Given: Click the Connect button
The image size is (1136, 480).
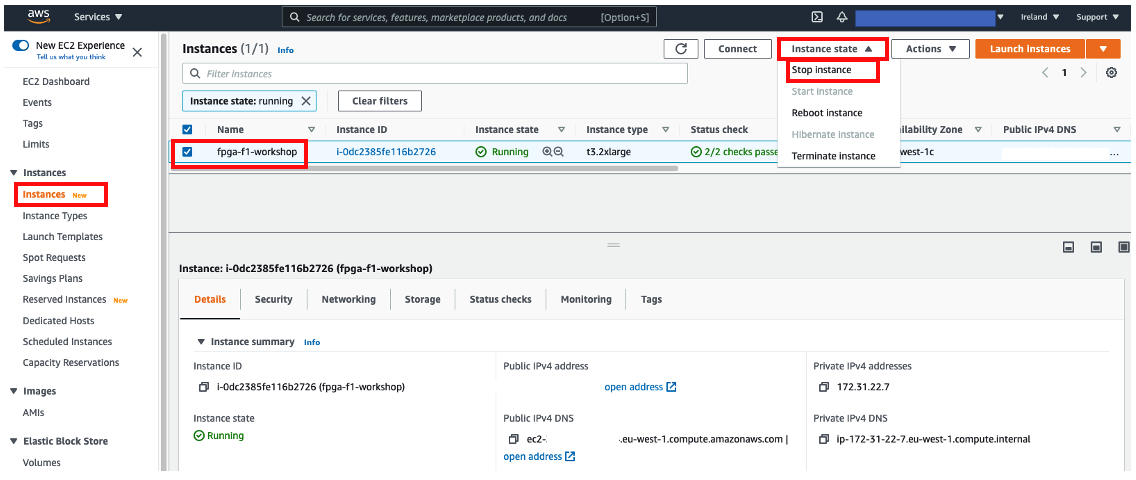Looking at the screenshot, I should click(738, 49).
